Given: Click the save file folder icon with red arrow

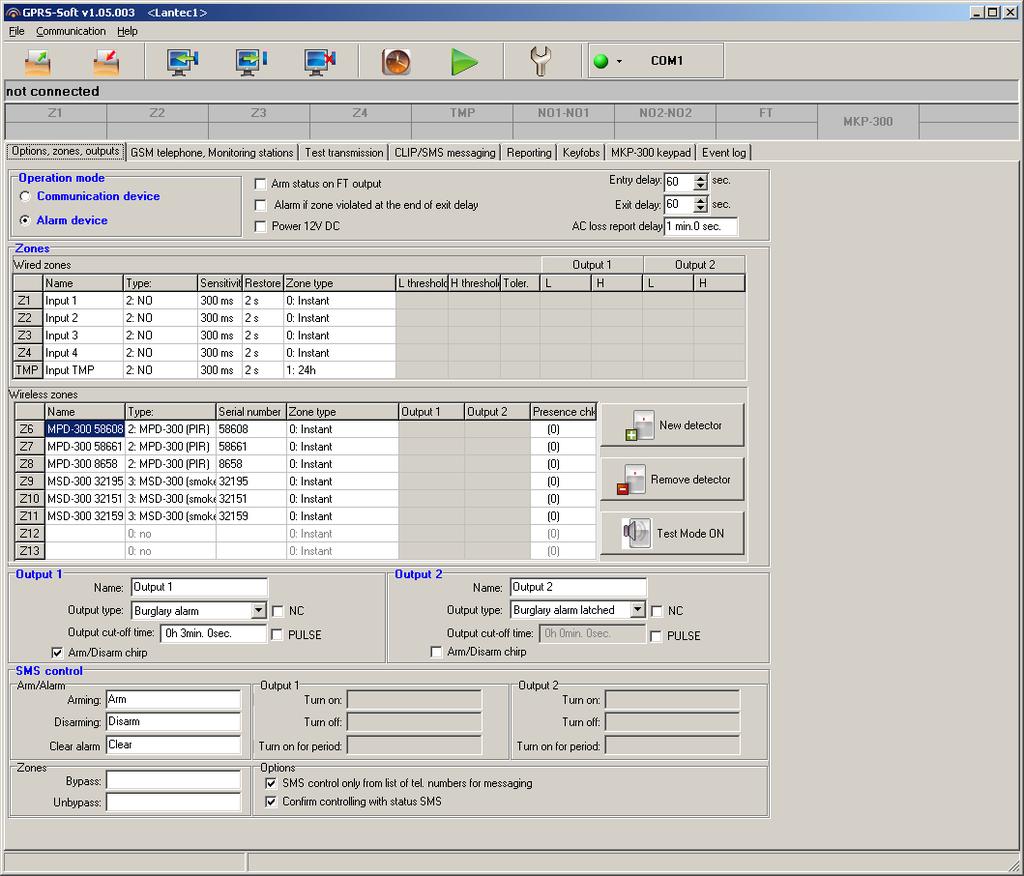Looking at the screenshot, I should tap(106, 61).
